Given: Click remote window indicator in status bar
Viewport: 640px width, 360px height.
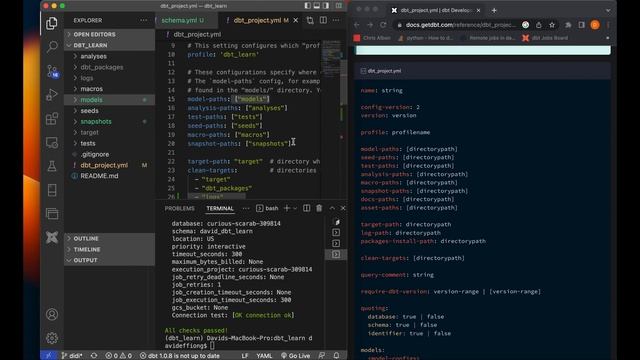Looking at the screenshot, I should coord(48,356).
